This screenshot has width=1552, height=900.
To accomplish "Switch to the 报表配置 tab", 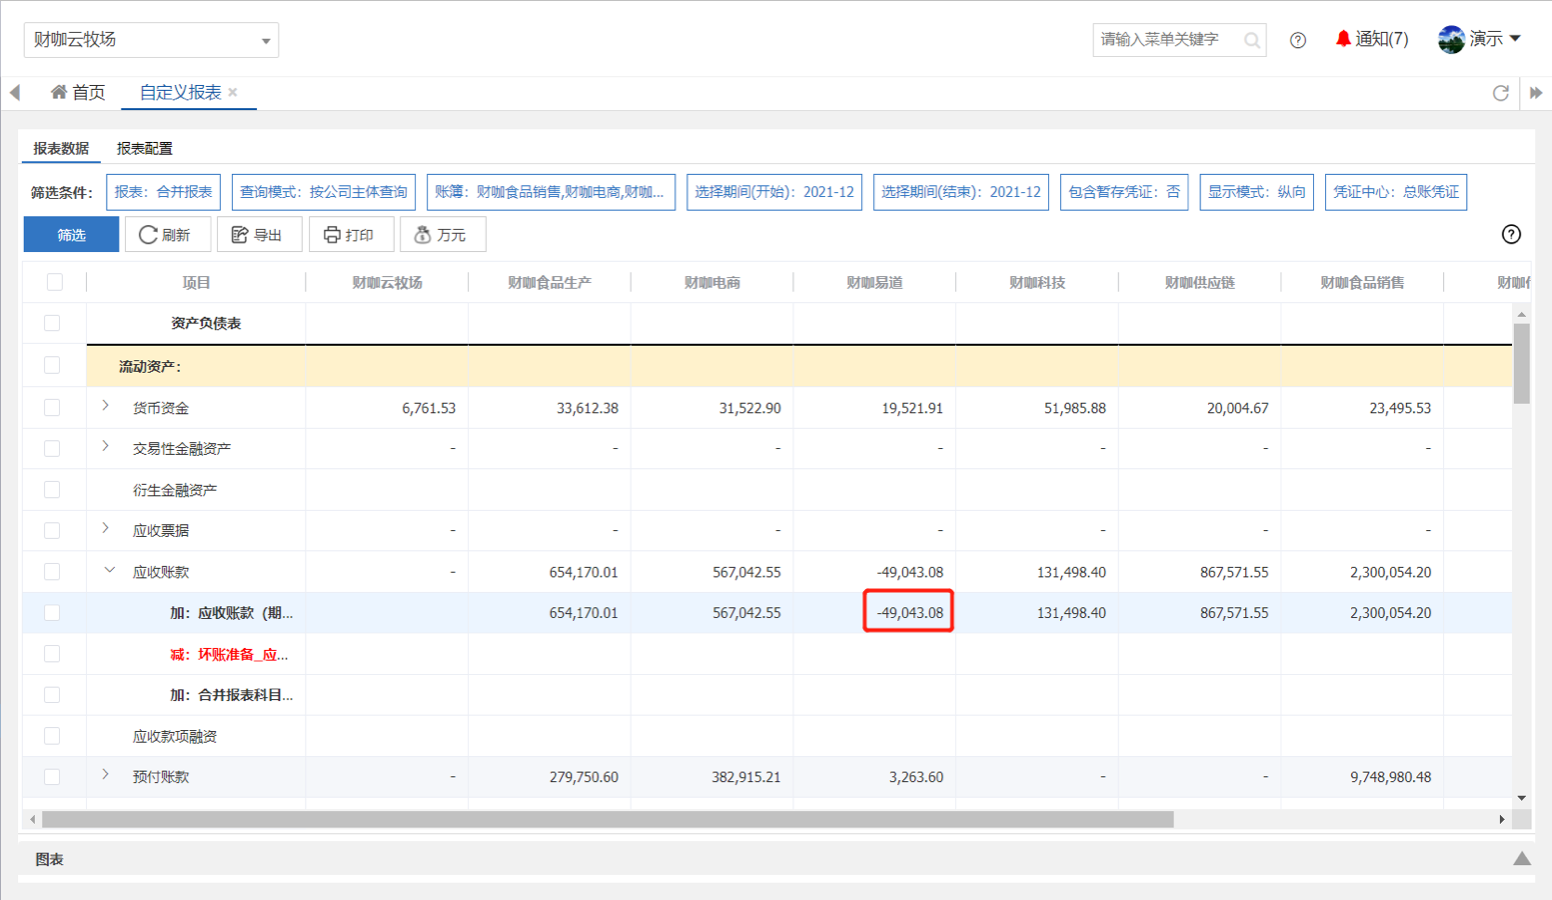I will [144, 148].
